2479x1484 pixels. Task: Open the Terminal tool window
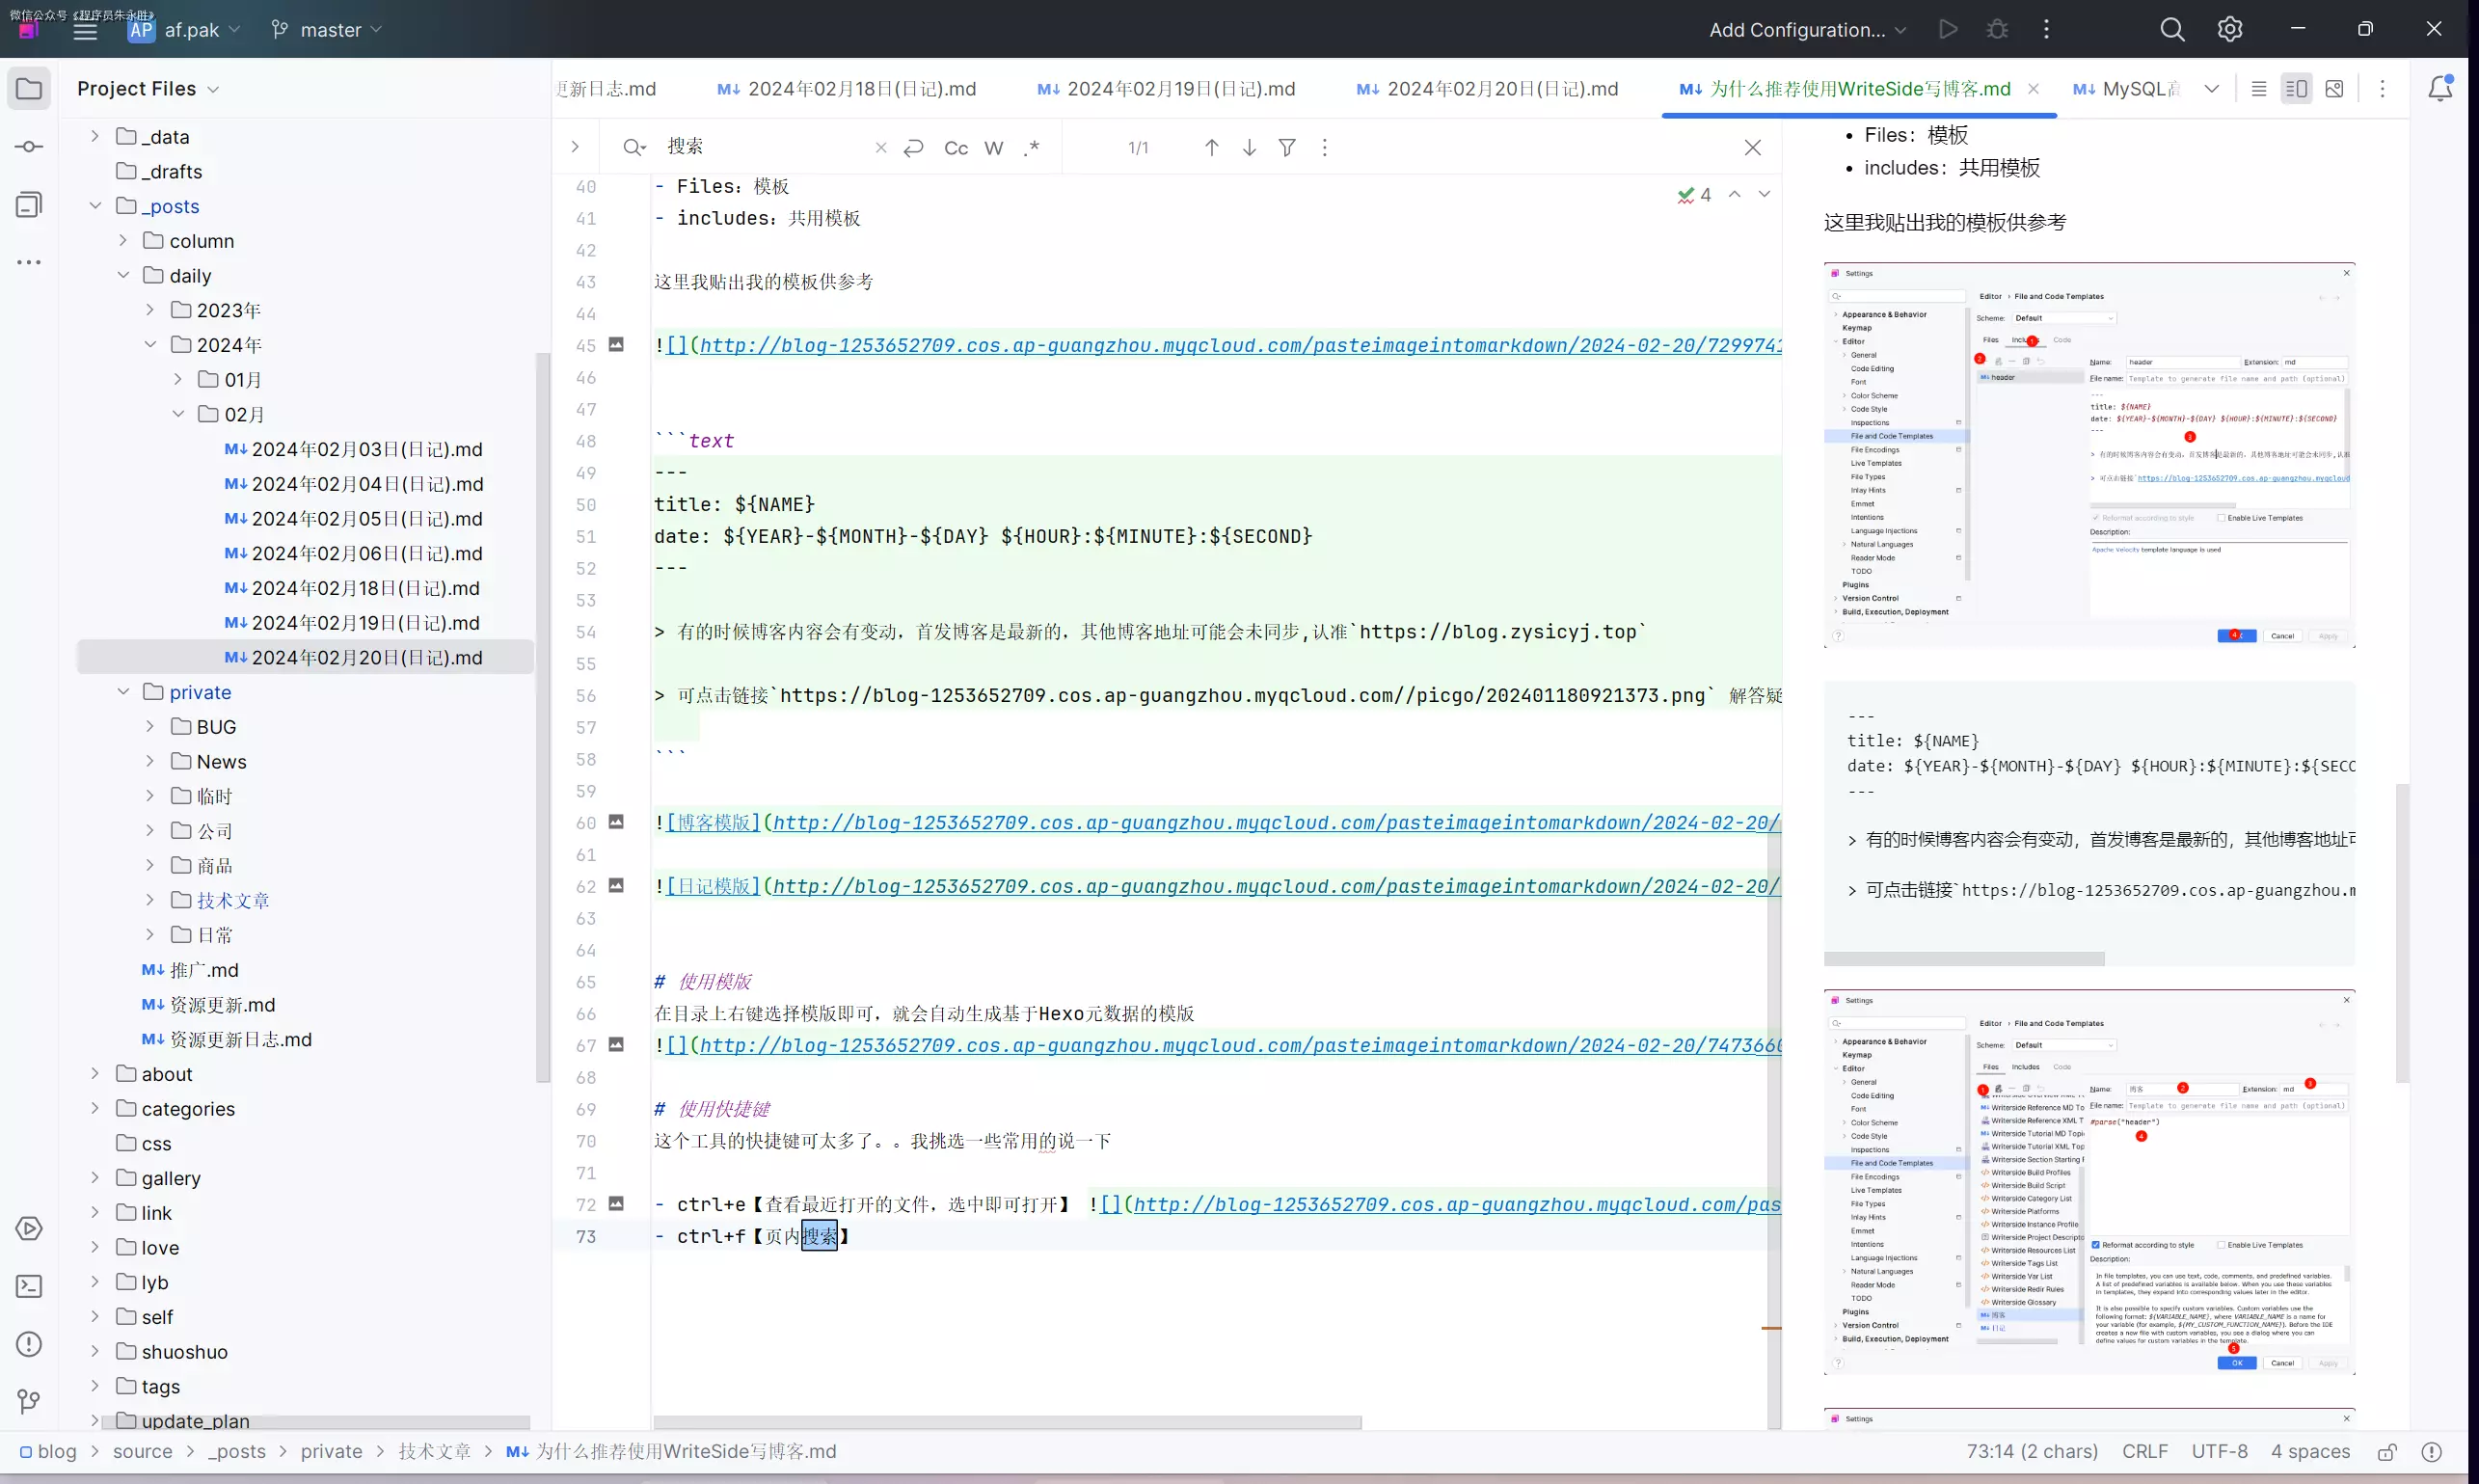[x=29, y=1286]
